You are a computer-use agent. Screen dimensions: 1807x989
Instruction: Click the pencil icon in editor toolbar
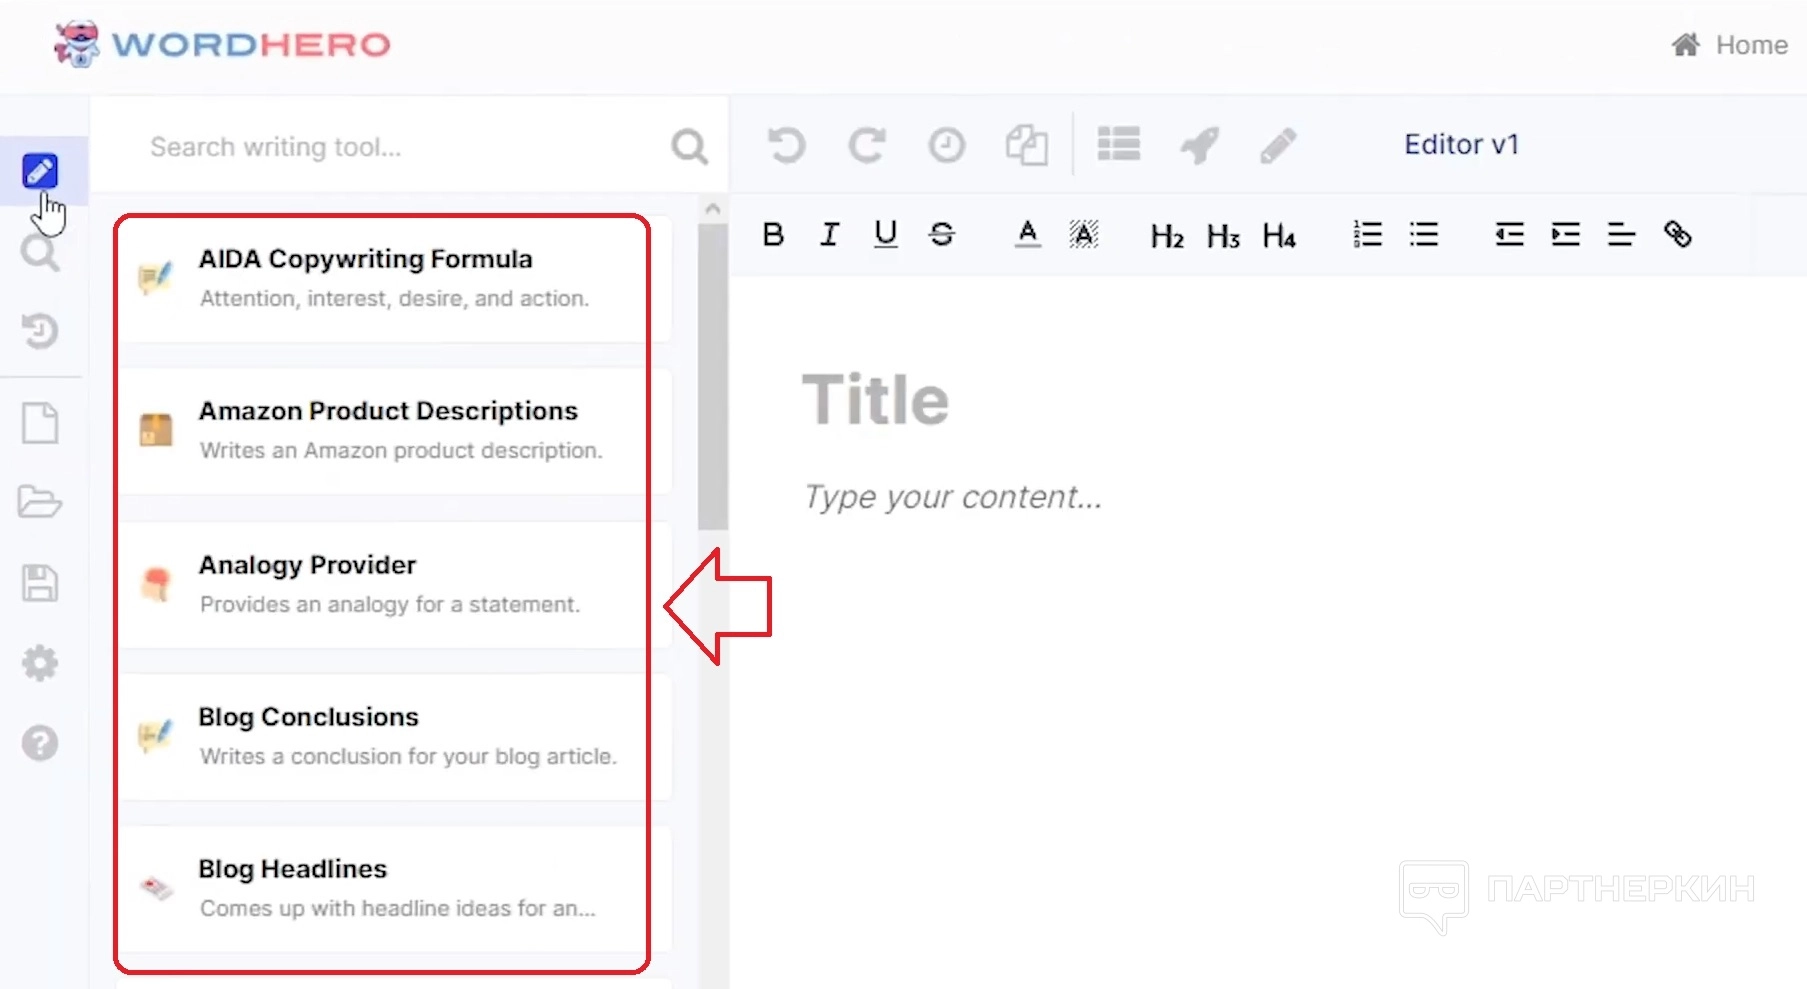1279,145
